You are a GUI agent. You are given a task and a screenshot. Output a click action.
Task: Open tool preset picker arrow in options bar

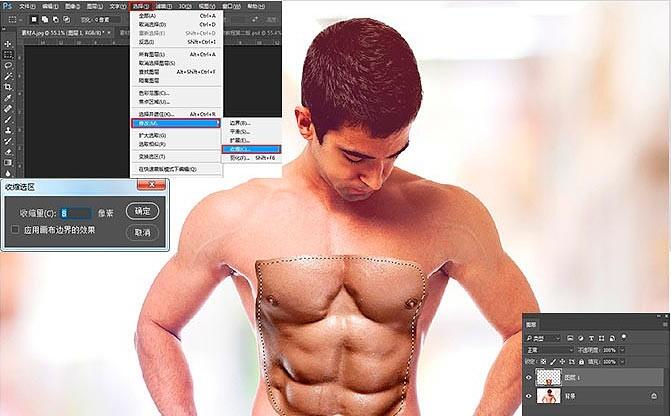20,19
